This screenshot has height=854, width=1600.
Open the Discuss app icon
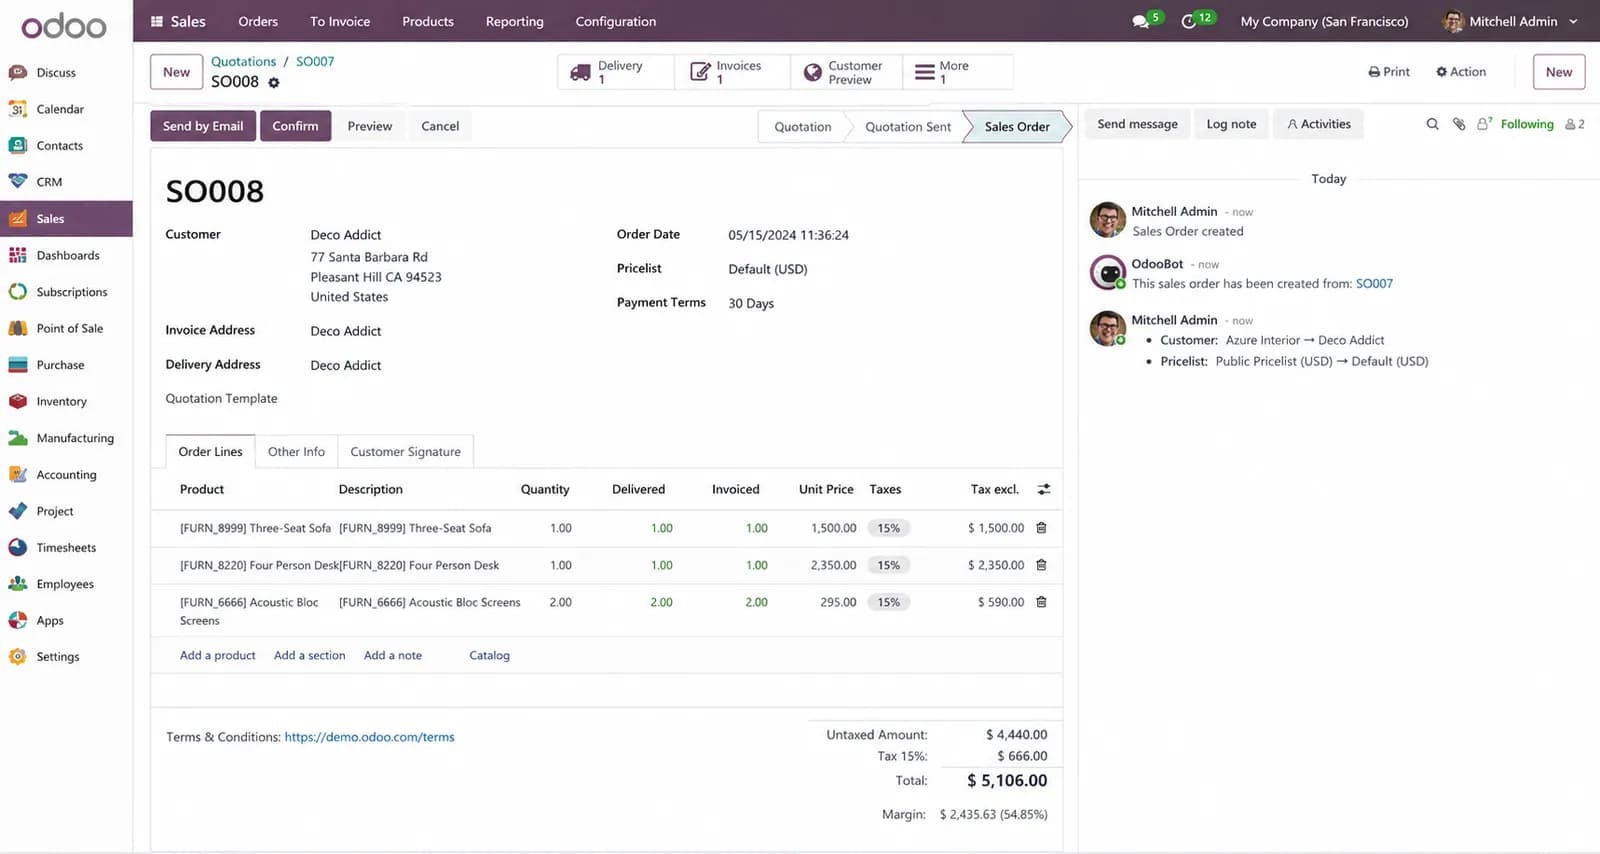pyautogui.click(x=18, y=73)
